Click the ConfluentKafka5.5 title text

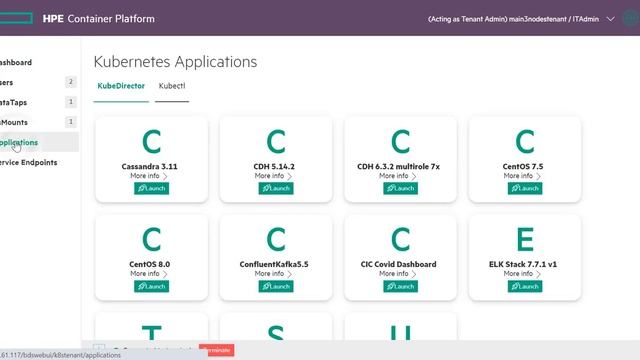274,264
